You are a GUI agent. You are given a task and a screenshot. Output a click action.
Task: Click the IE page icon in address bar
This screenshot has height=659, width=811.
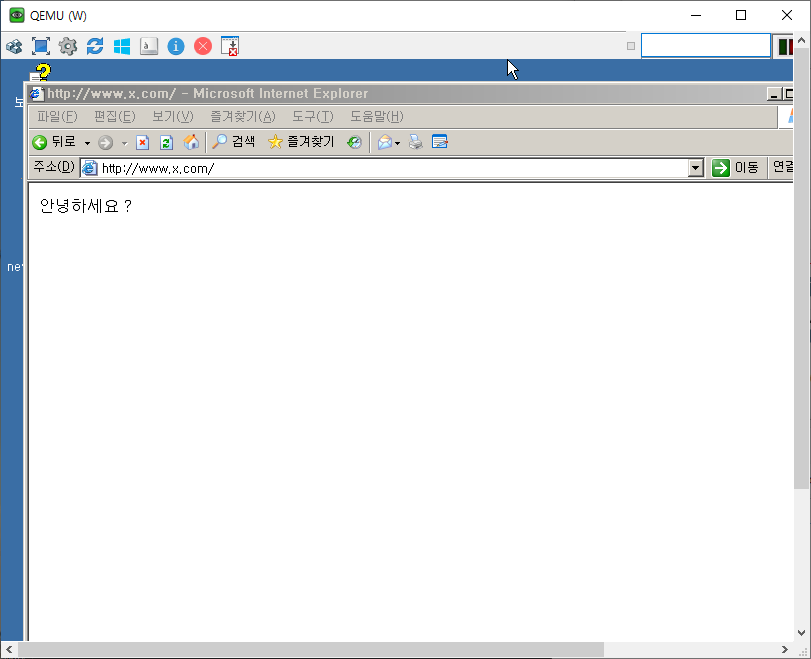pos(90,168)
